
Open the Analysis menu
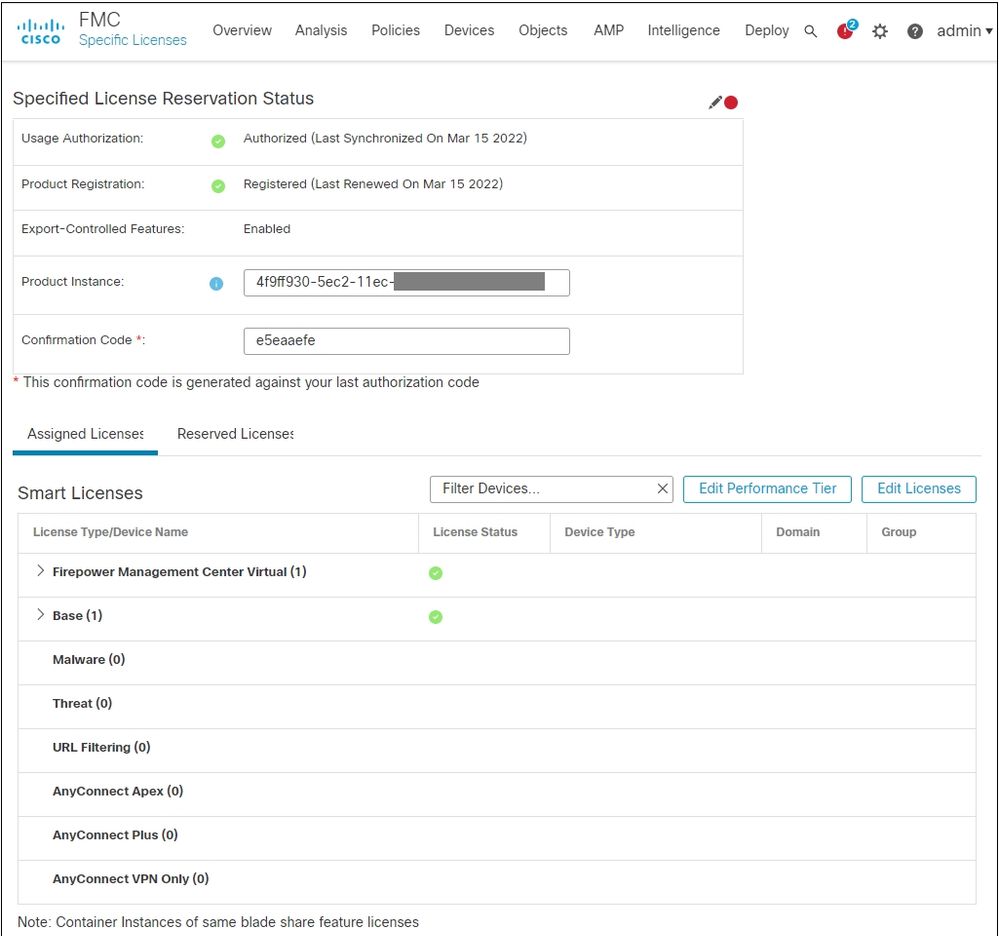click(321, 30)
